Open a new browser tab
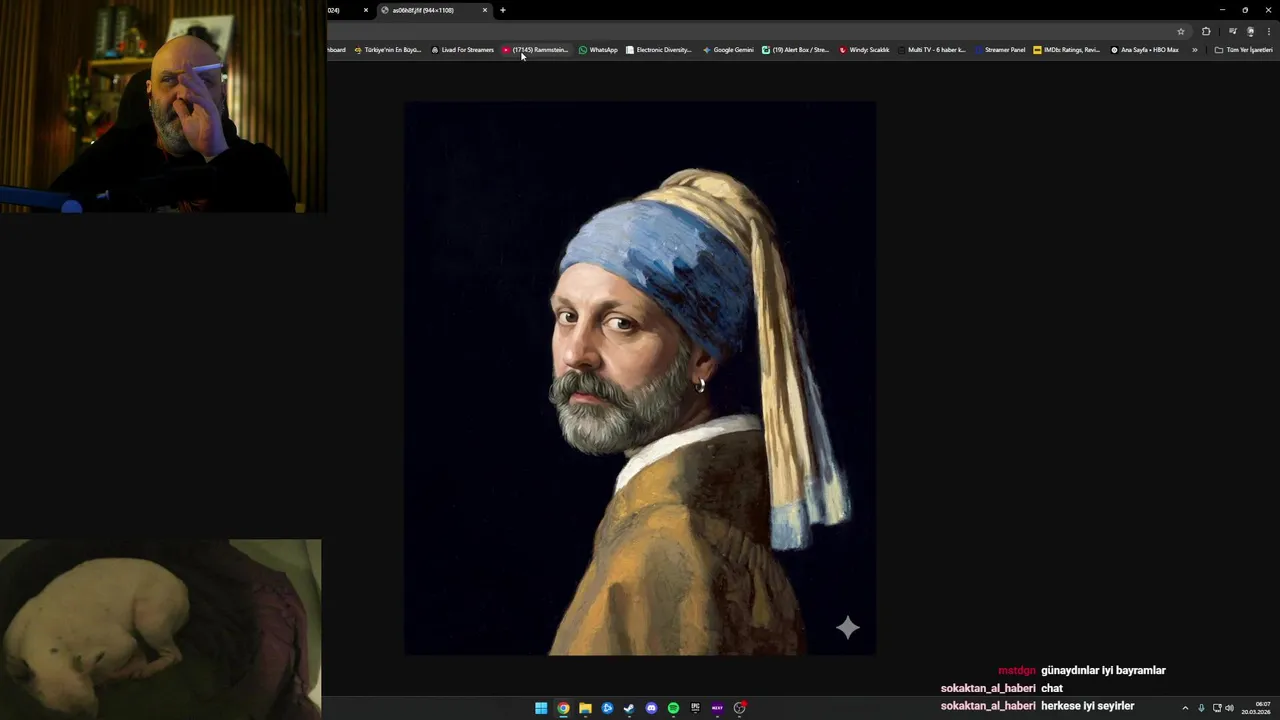This screenshot has width=1280, height=720. pos(503,10)
